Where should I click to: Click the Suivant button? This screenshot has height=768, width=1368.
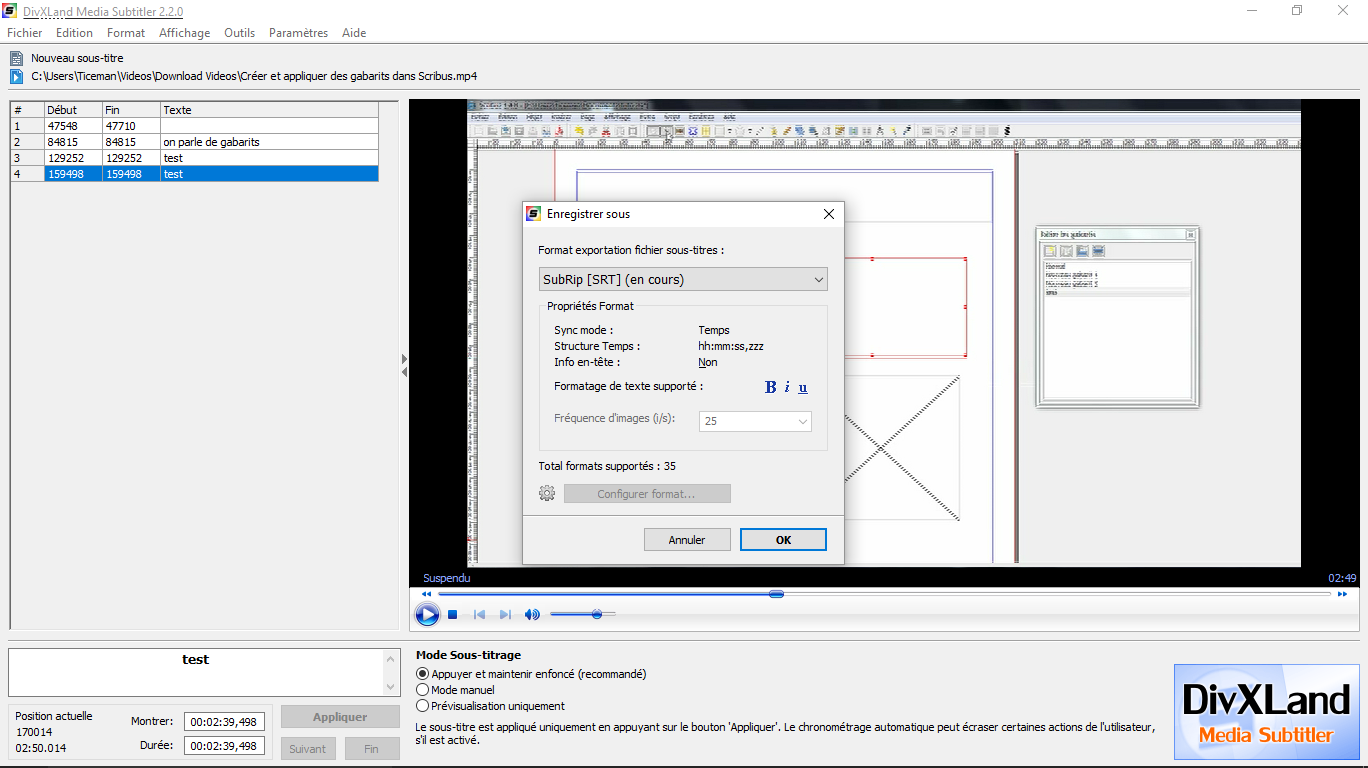[x=308, y=748]
